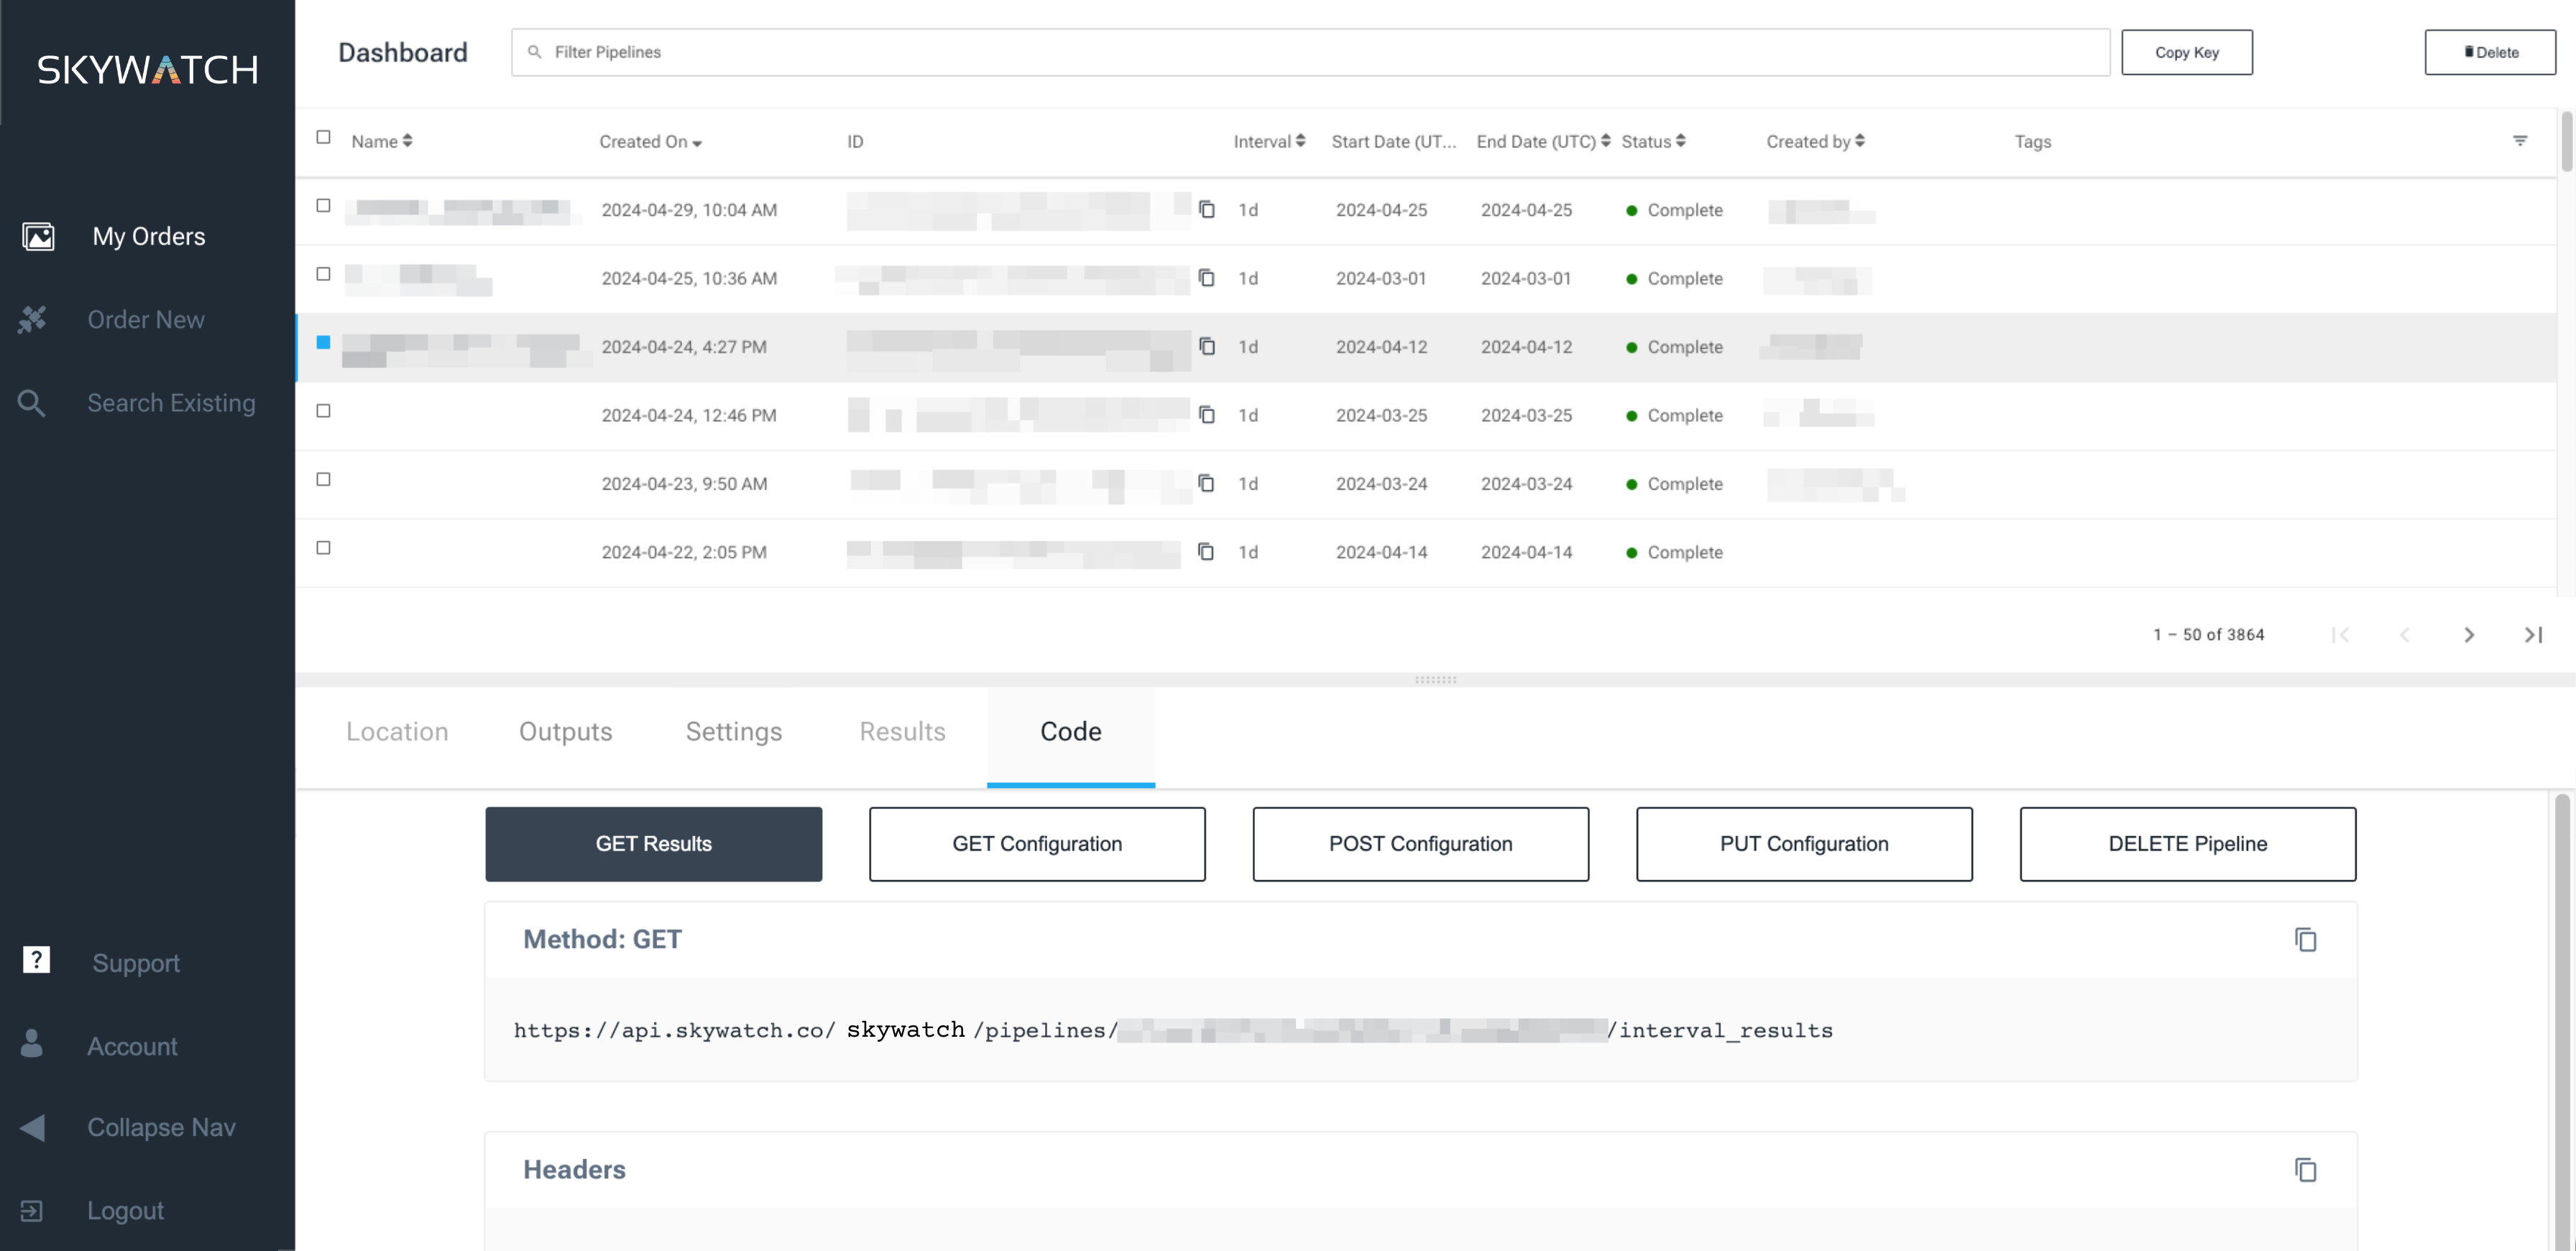Click the Copy Key button

click(2187, 52)
